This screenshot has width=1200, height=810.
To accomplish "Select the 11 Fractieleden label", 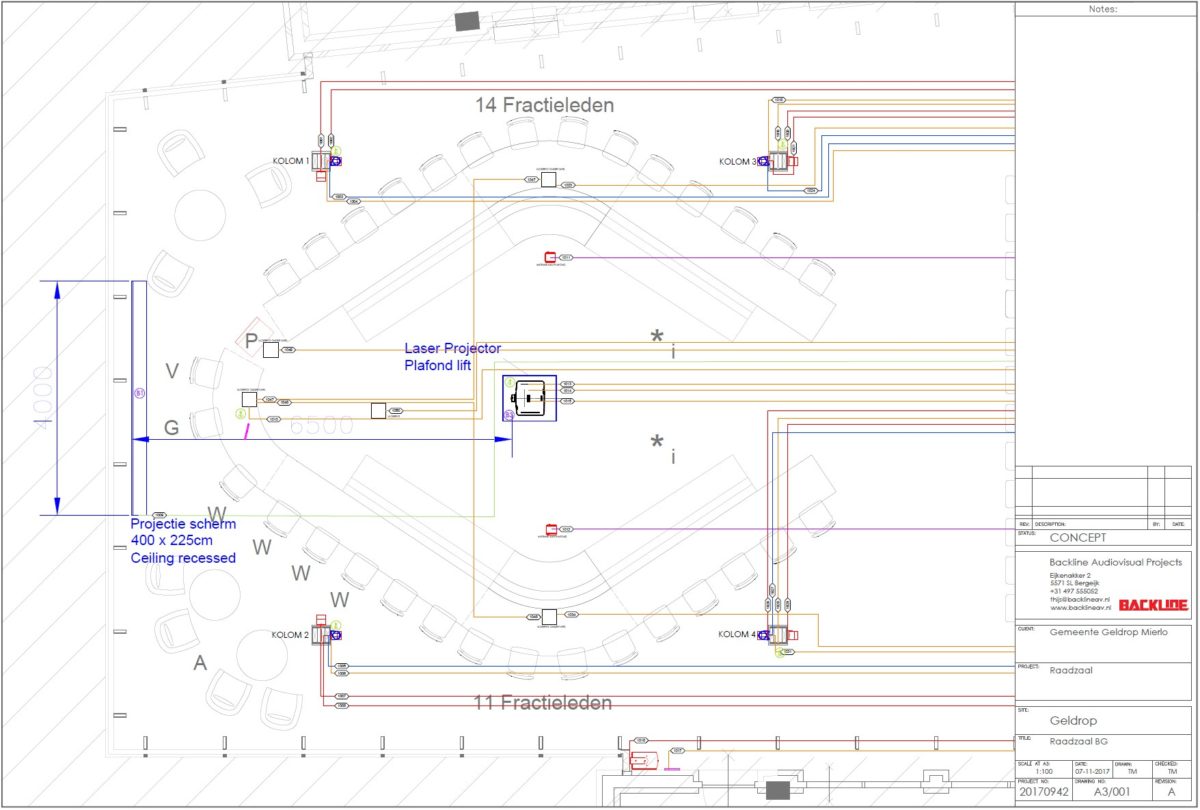I will (543, 703).
